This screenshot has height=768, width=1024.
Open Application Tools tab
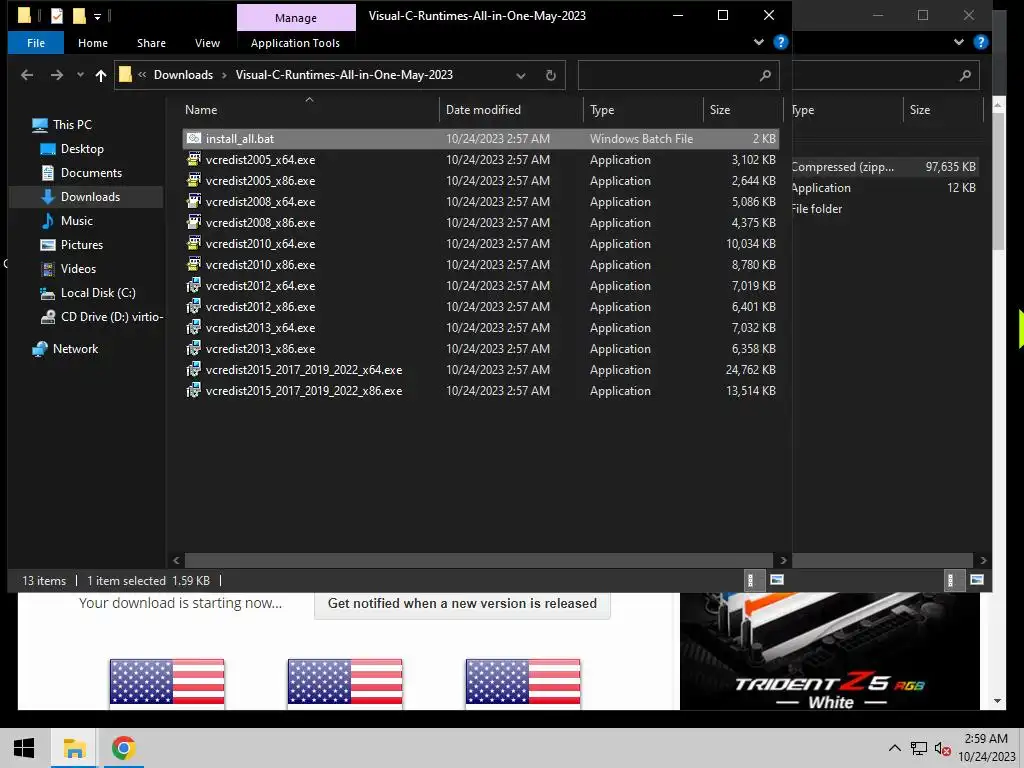pyautogui.click(x=295, y=43)
